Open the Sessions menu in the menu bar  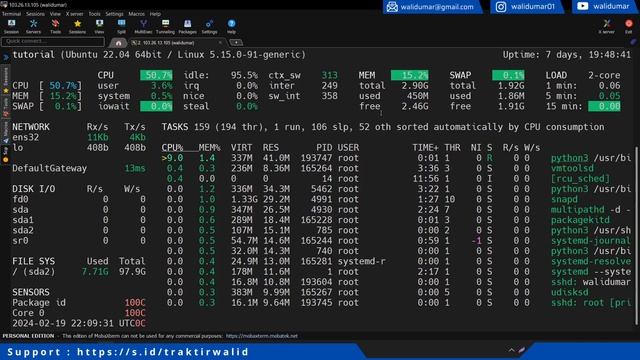[35, 14]
